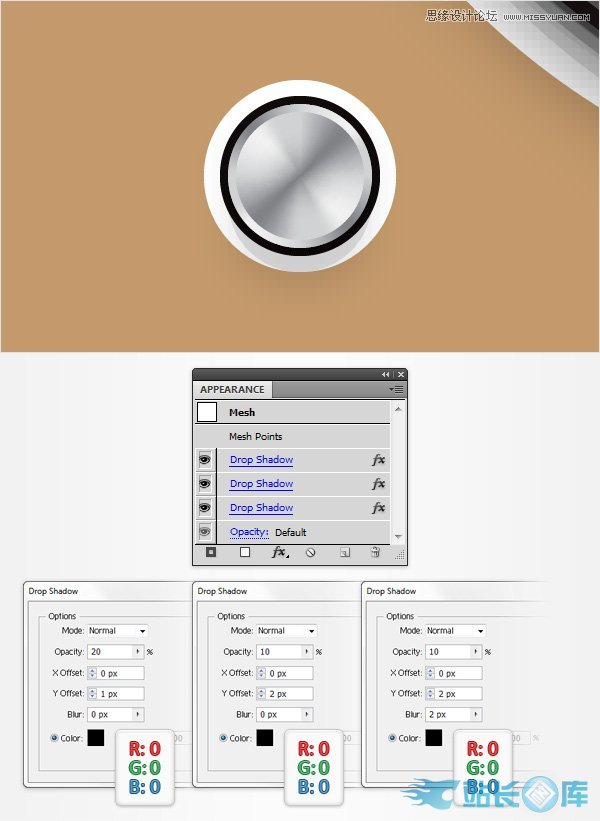Select Color radio button in the 20% opacity dialog
The width and height of the screenshot is (600, 821).
[x=54, y=738]
